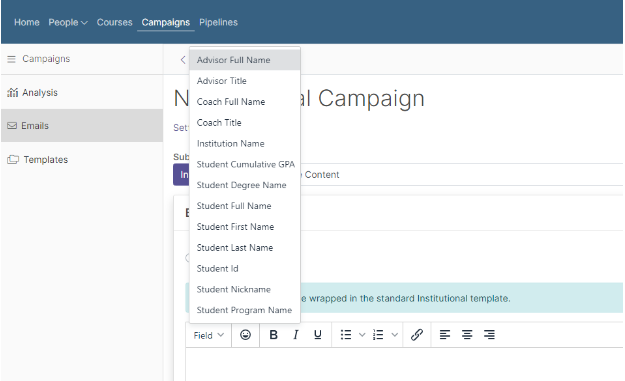Viewport: 625px width, 381px height.
Task: Toggle underline formatting
Action: [318, 335]
